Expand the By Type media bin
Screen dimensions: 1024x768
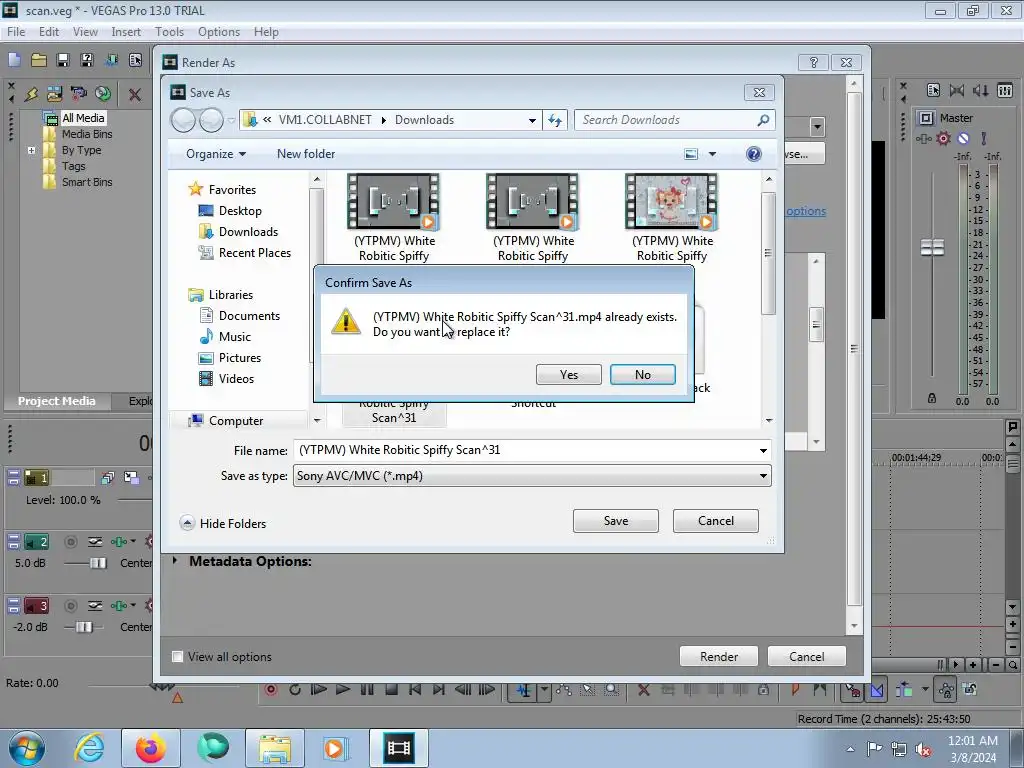coord(31,150)
